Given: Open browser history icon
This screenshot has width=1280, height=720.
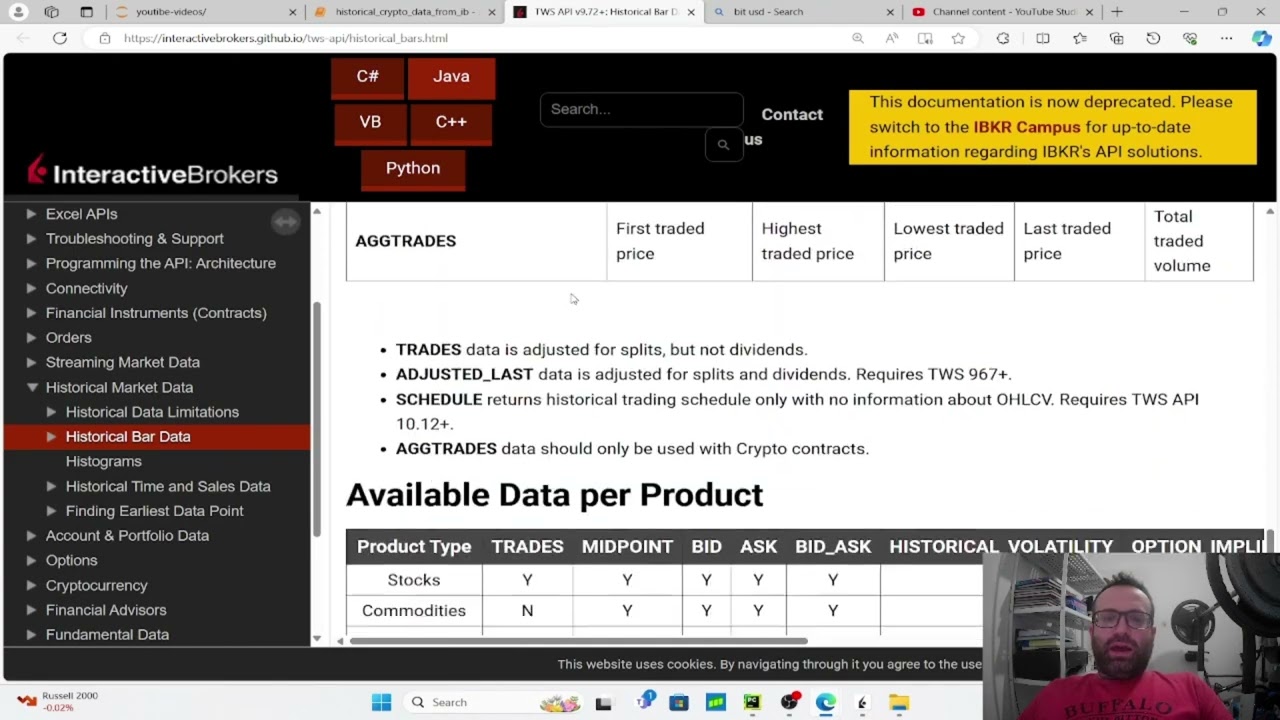Looking at the screenshot, I should point(1153,38).
